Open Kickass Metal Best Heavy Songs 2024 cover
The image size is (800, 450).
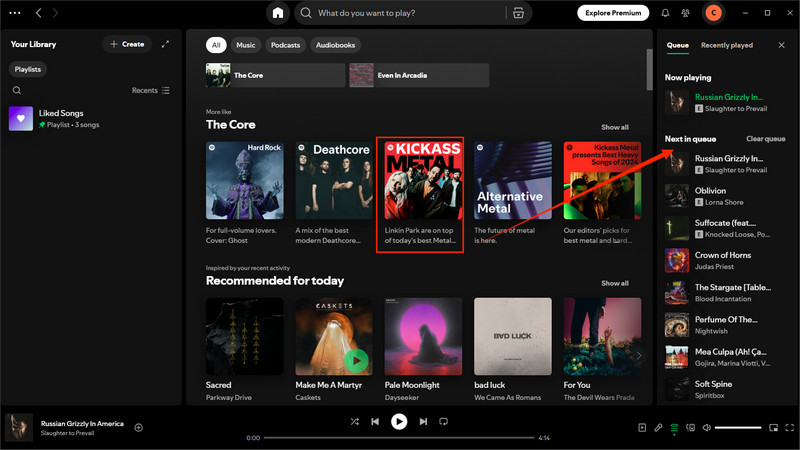click(x=602, y=181)
